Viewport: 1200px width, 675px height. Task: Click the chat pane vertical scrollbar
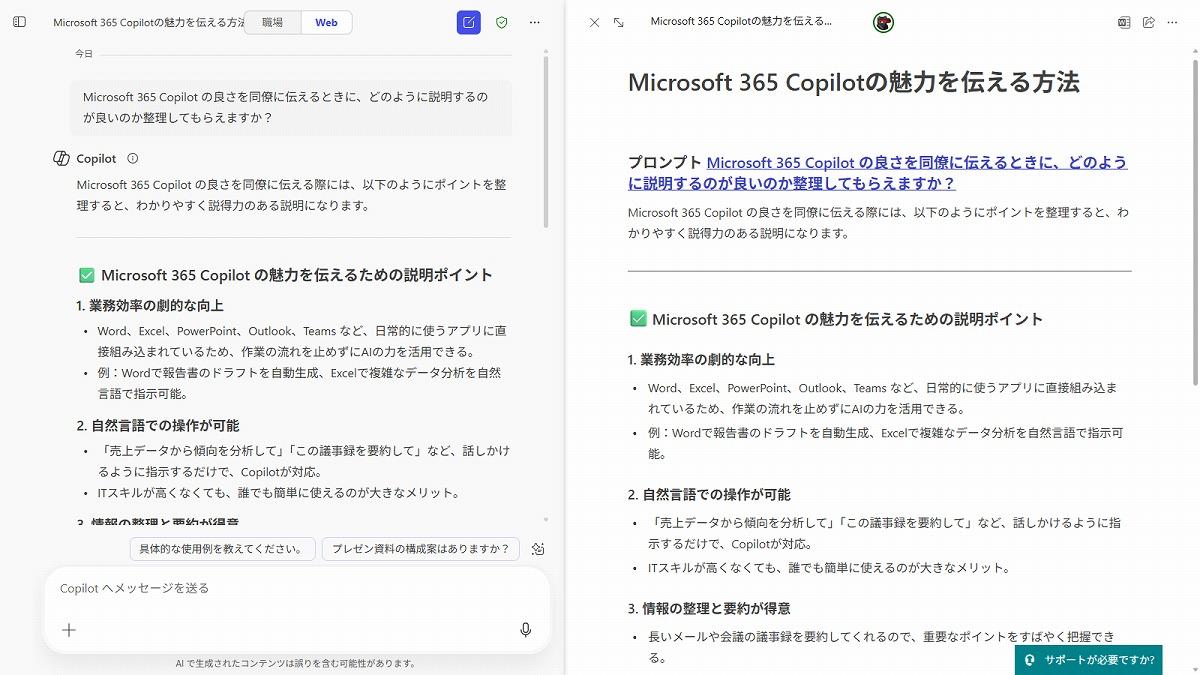click(x=546, y=140)
